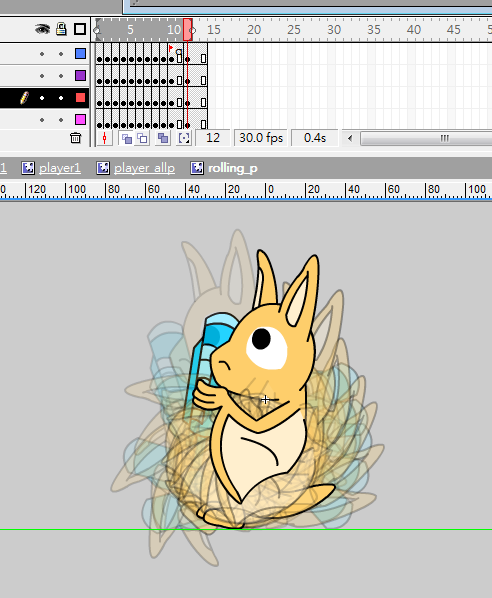Click frame 30 on the timeline ruler
This screenshot has width=492, height=598.
coord(334,29)
